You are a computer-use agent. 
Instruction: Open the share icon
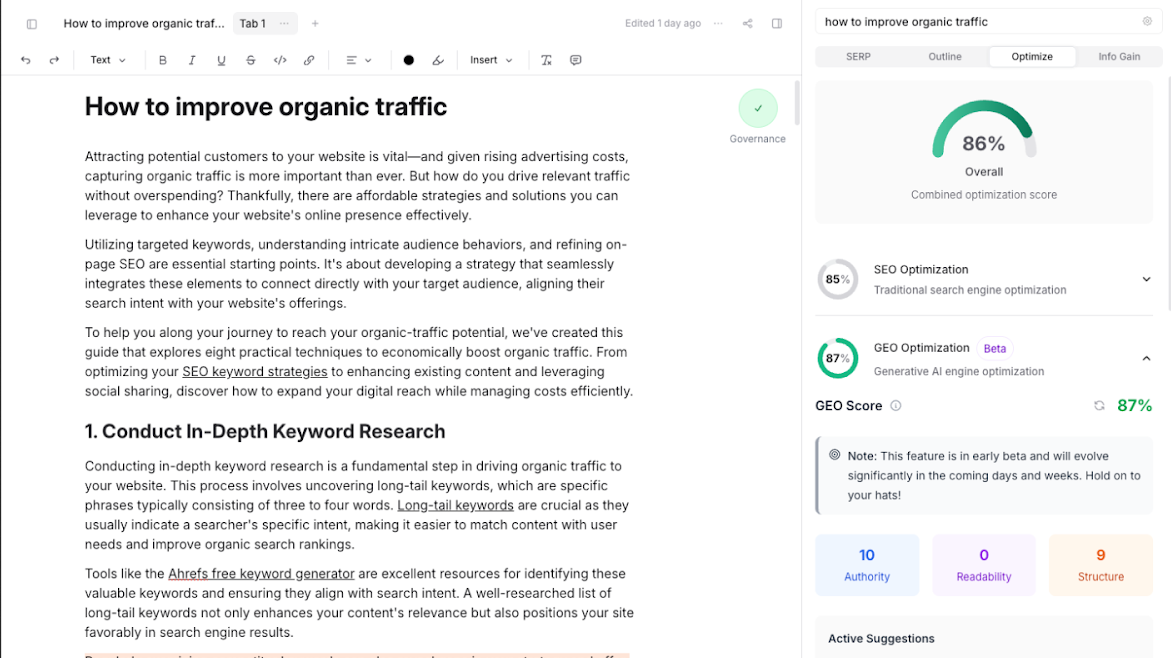coord(747,23)
